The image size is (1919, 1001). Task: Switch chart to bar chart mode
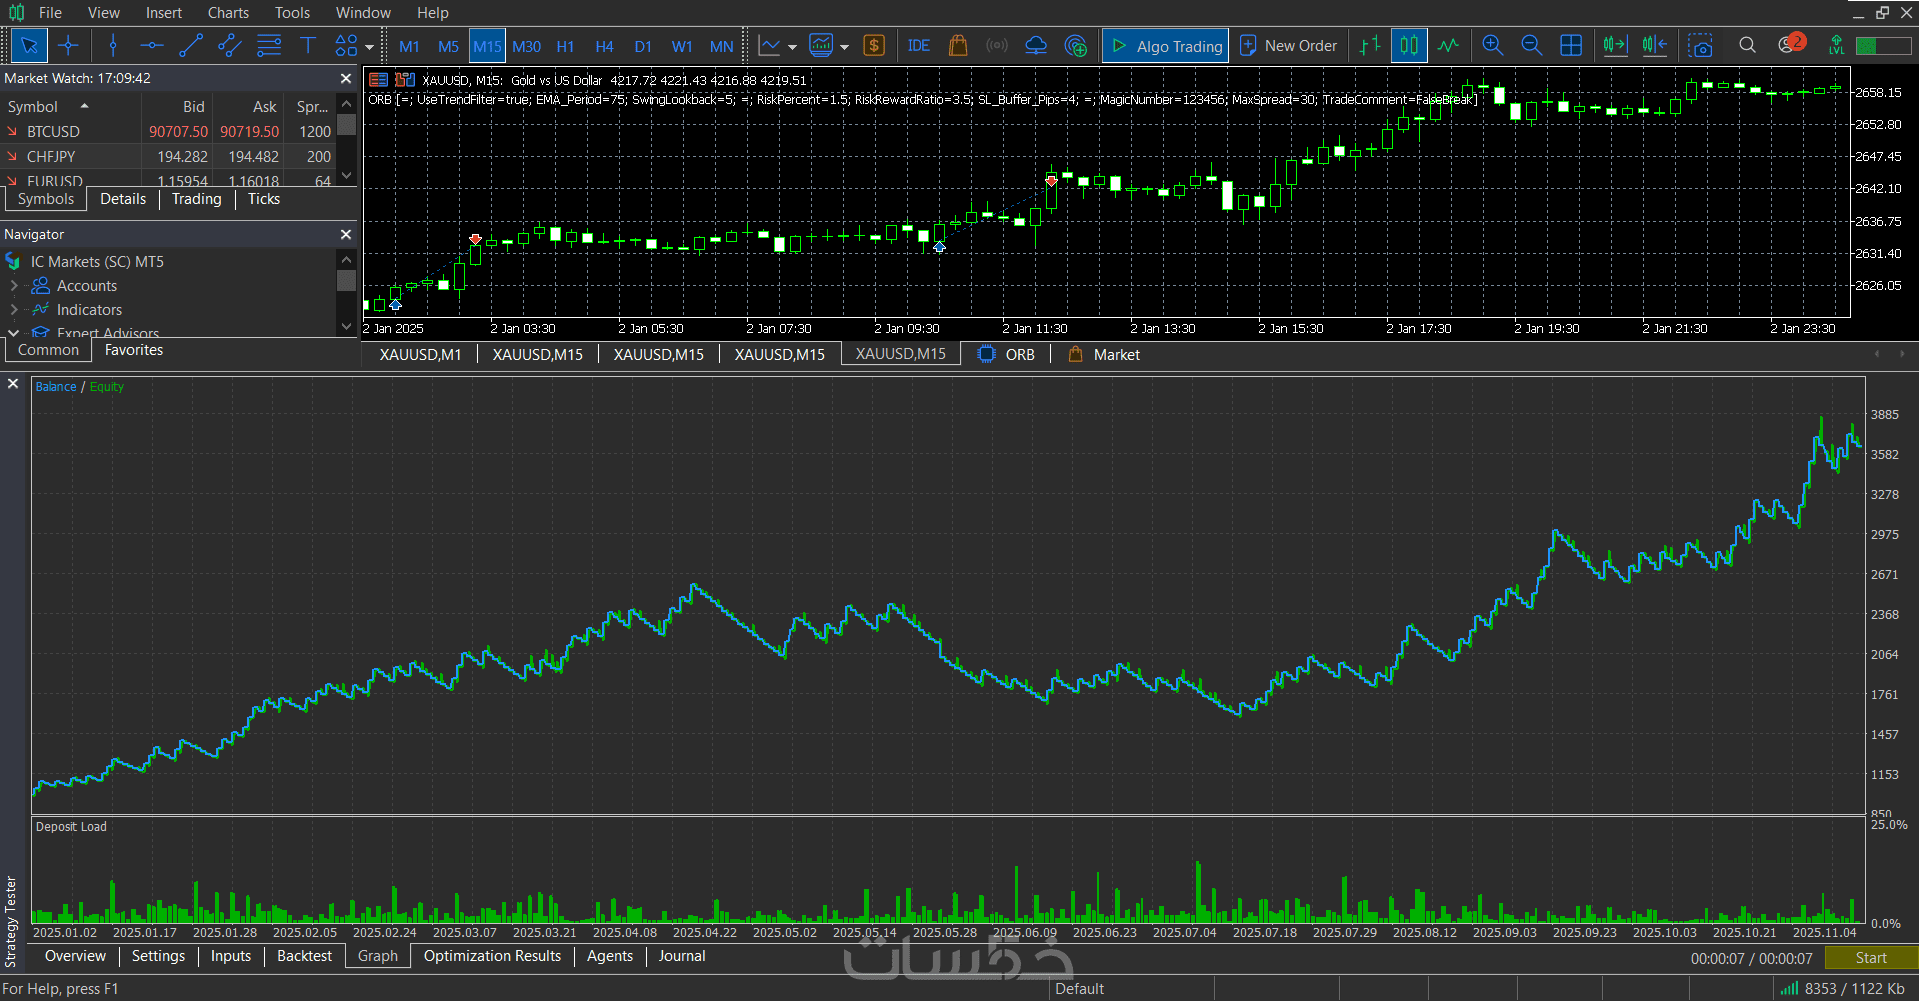coord(1370,45)
